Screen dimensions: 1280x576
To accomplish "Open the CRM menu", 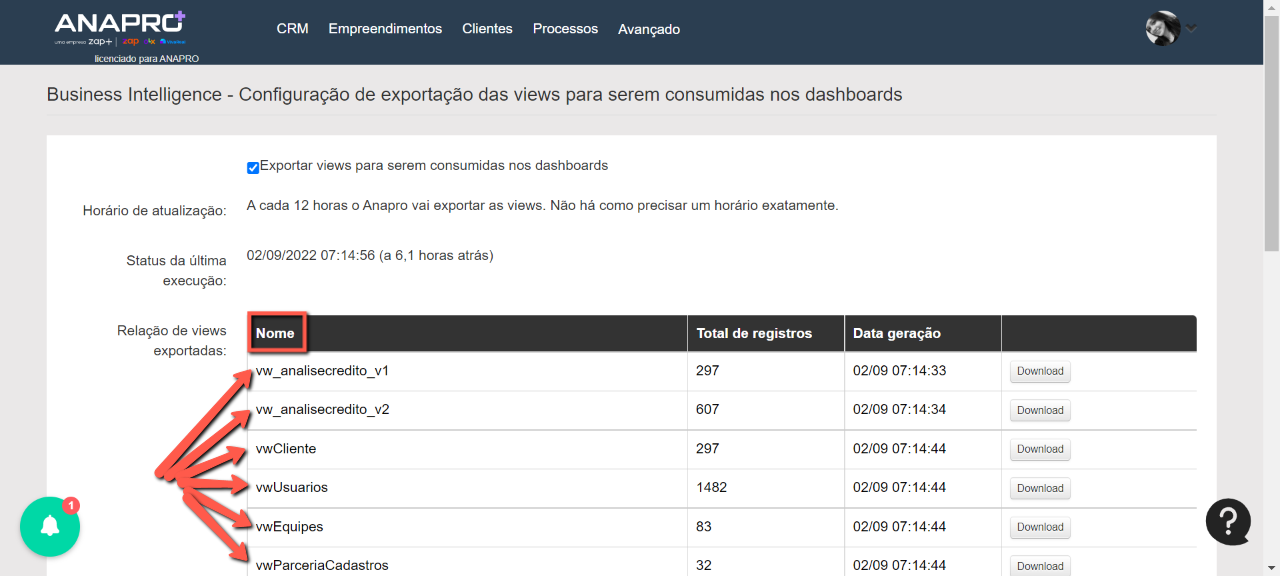I will pos(292,29).
